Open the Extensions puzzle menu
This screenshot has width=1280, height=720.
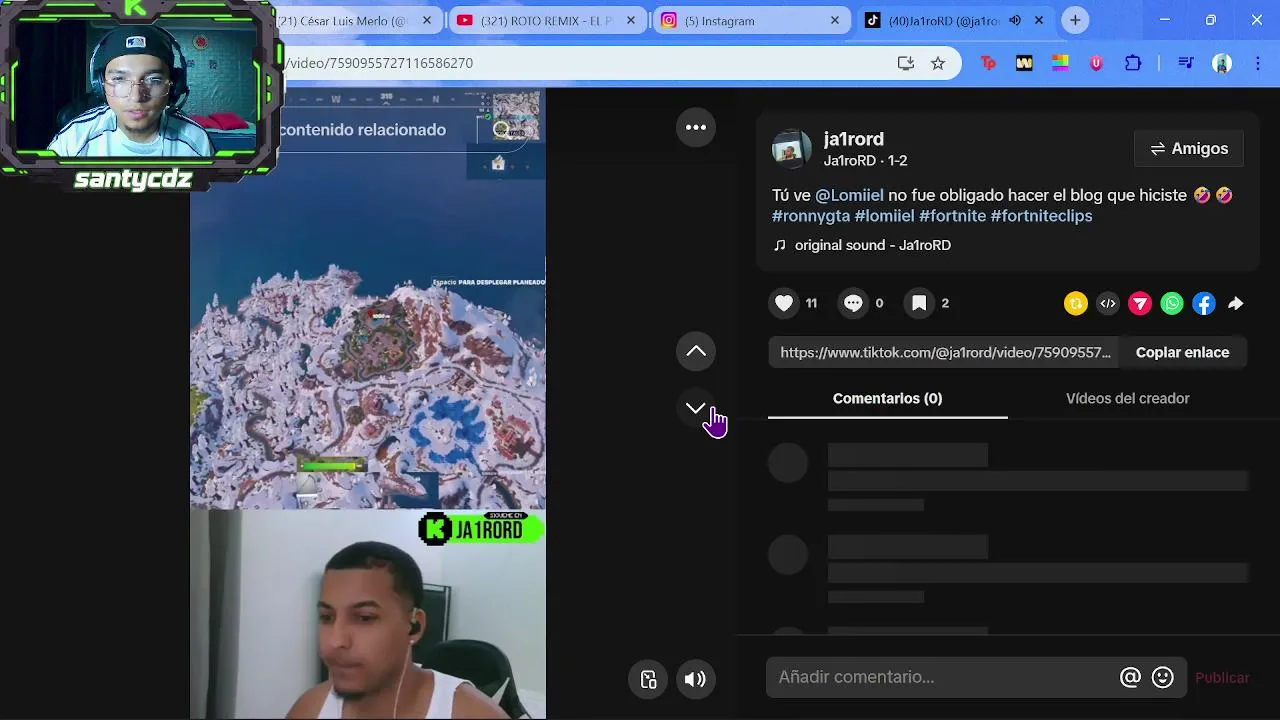[1133, 63]
